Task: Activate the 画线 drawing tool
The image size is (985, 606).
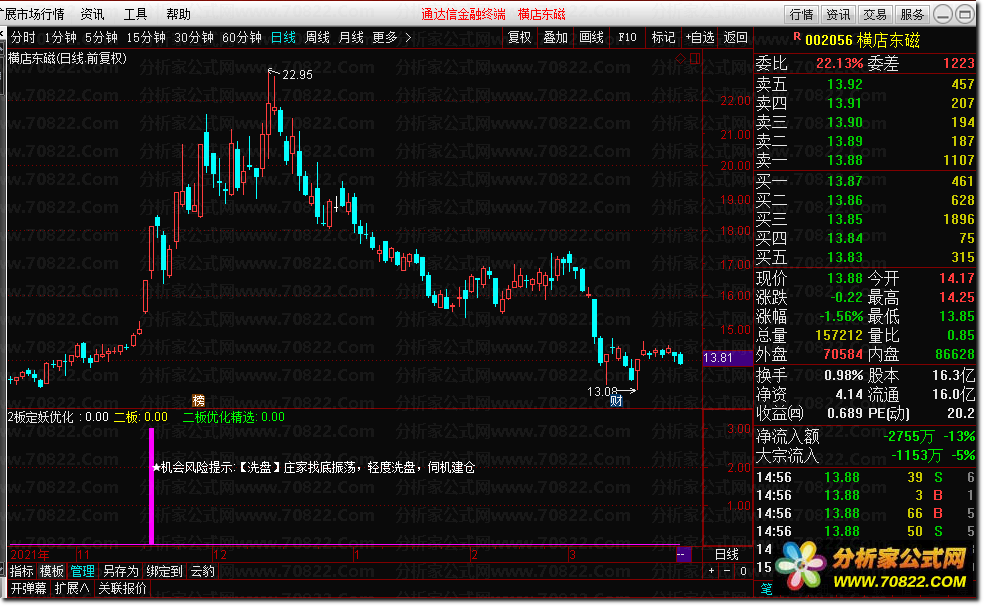Action: (591, 38)
